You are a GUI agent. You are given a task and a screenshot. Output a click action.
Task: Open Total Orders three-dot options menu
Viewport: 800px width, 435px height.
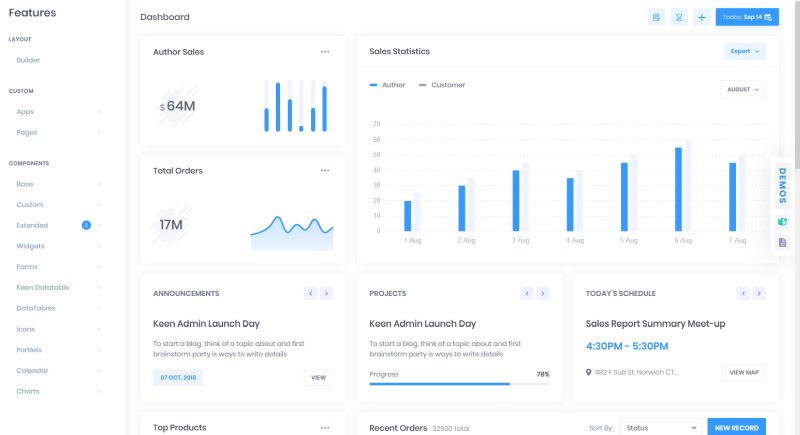coord(325,170)
